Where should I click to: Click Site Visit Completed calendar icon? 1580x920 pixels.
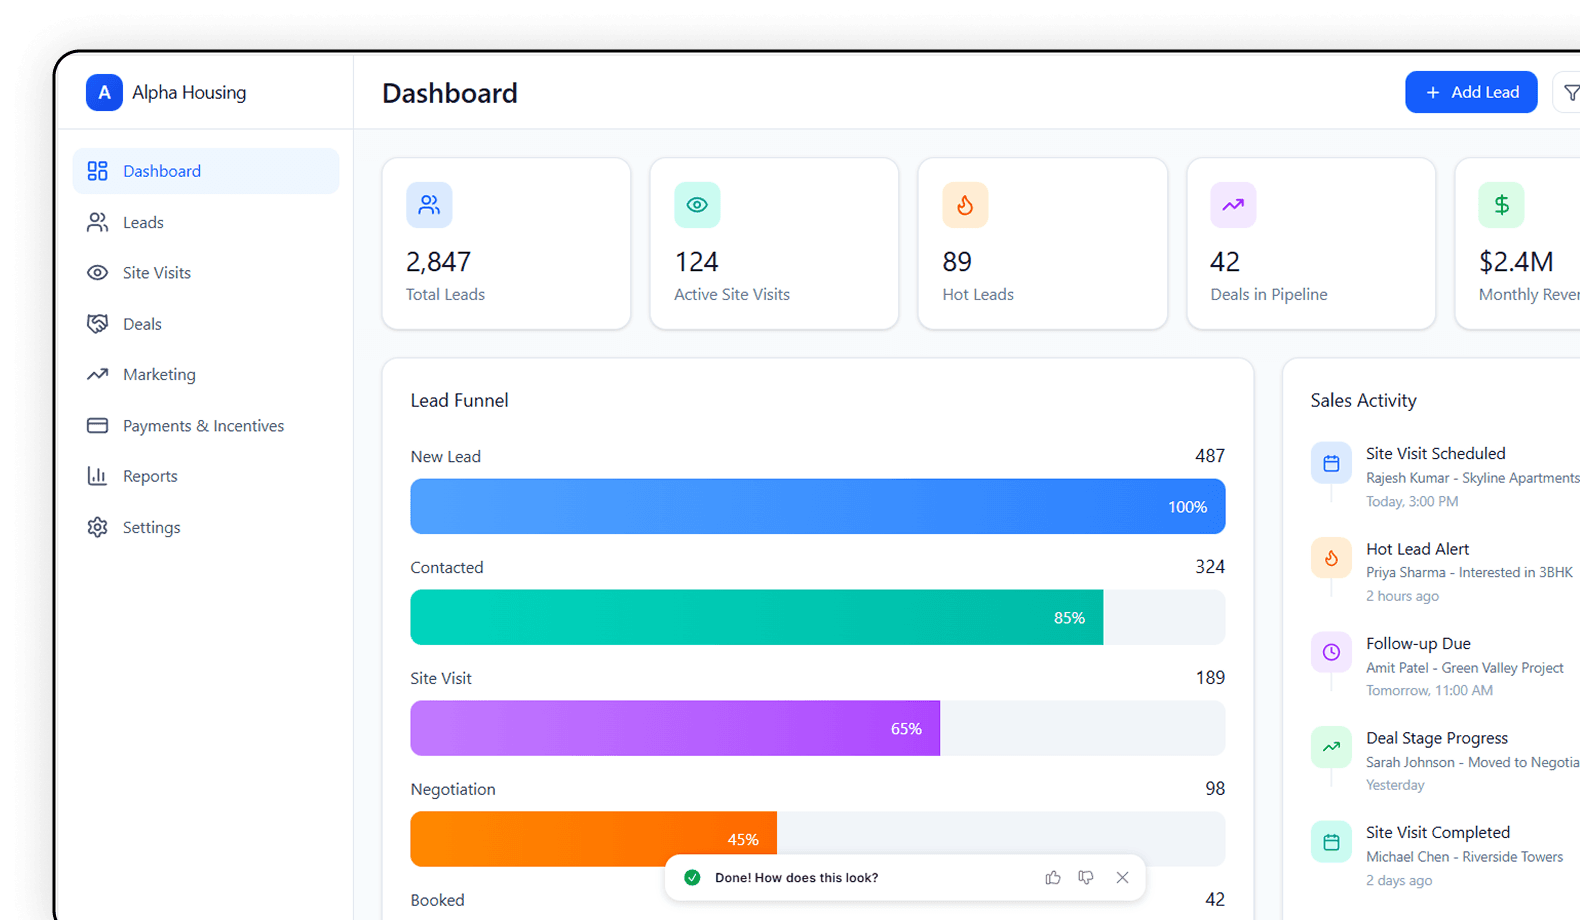1331,842
